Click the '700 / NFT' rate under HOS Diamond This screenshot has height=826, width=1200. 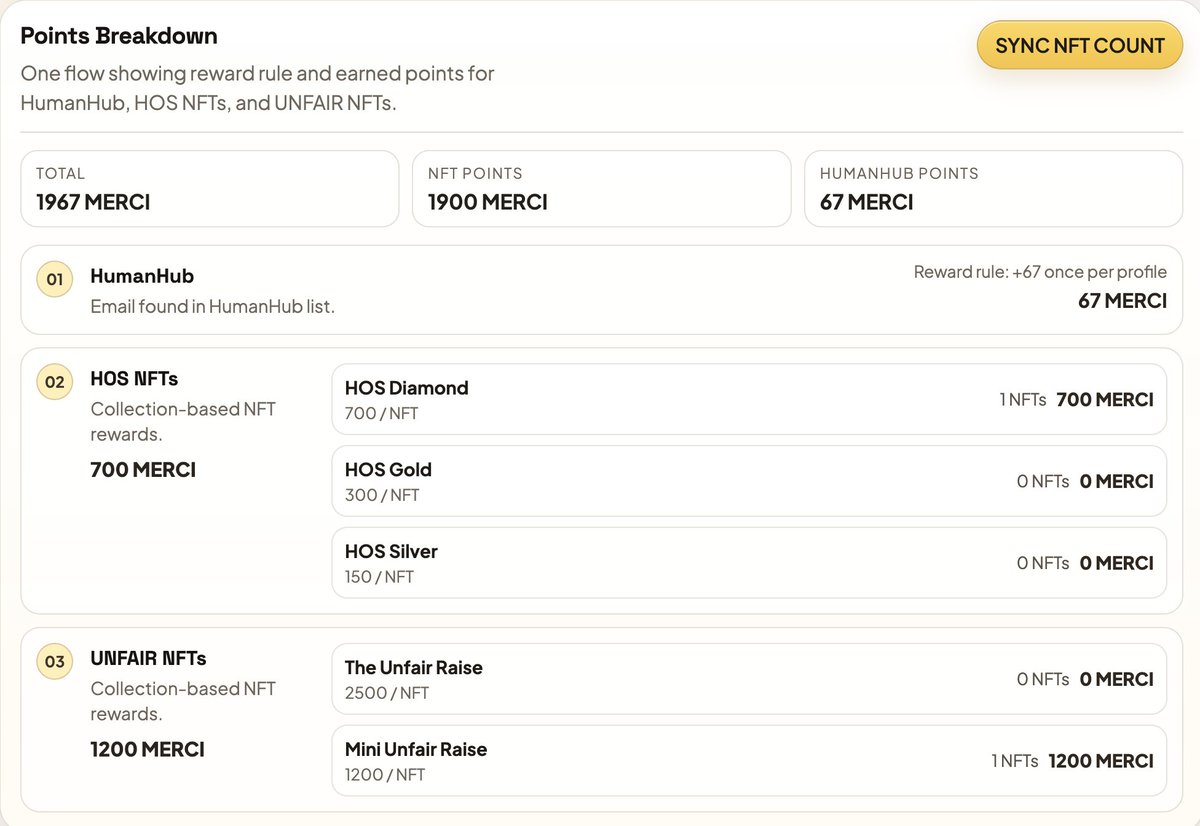click(x=380, y=413)
